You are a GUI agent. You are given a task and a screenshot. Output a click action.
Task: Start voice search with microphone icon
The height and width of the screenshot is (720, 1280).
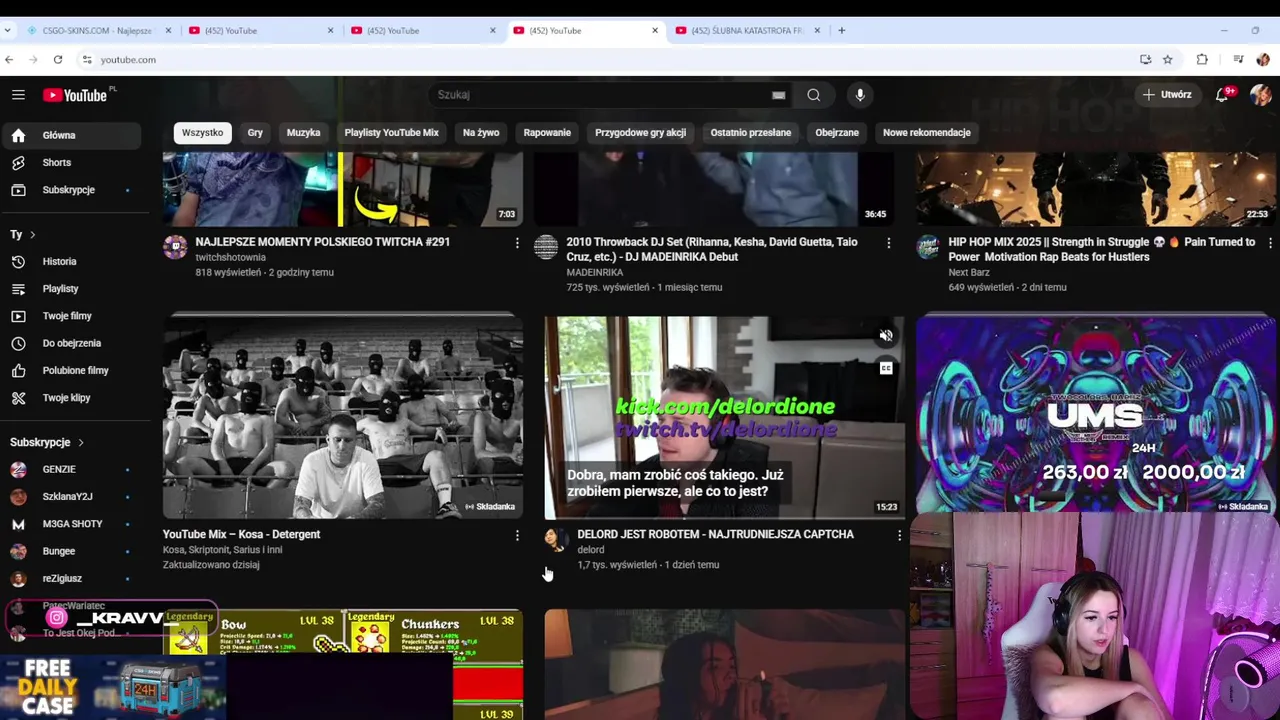[860, 95]
